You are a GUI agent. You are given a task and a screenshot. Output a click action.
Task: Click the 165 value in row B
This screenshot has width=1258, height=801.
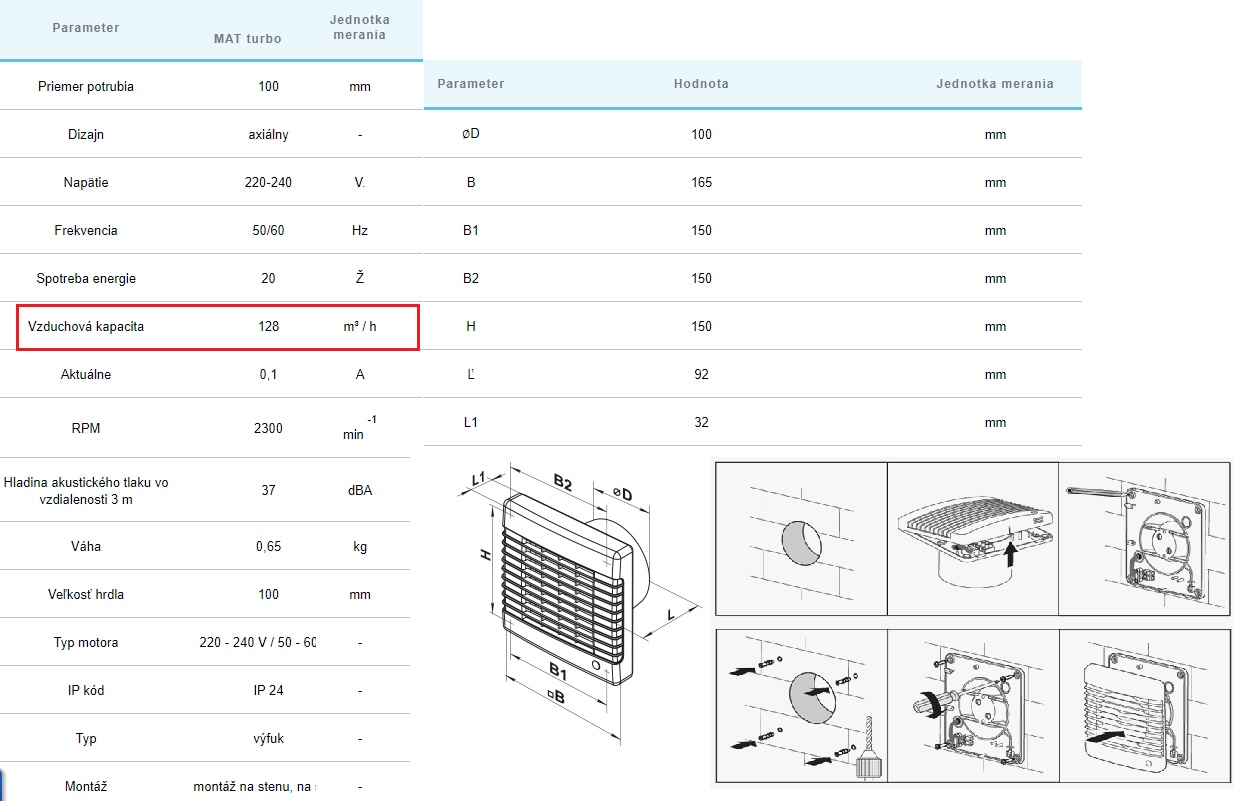[x=701, y=183]
